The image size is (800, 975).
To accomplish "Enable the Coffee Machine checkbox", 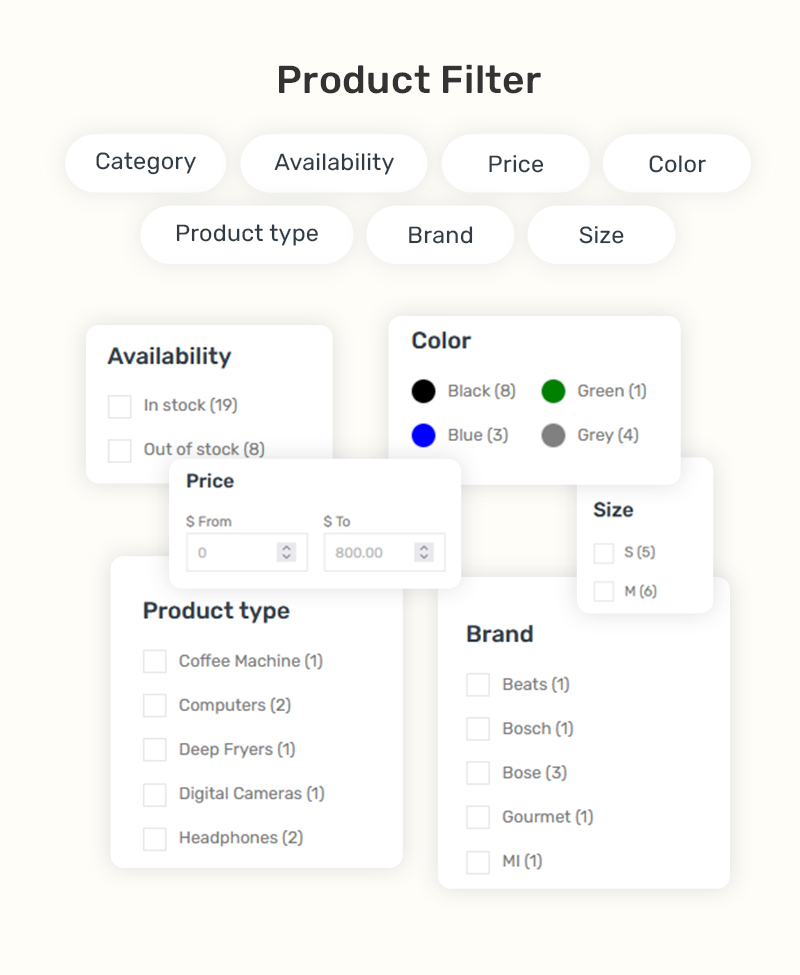I will pyautogui.click(x=155, y=662).
